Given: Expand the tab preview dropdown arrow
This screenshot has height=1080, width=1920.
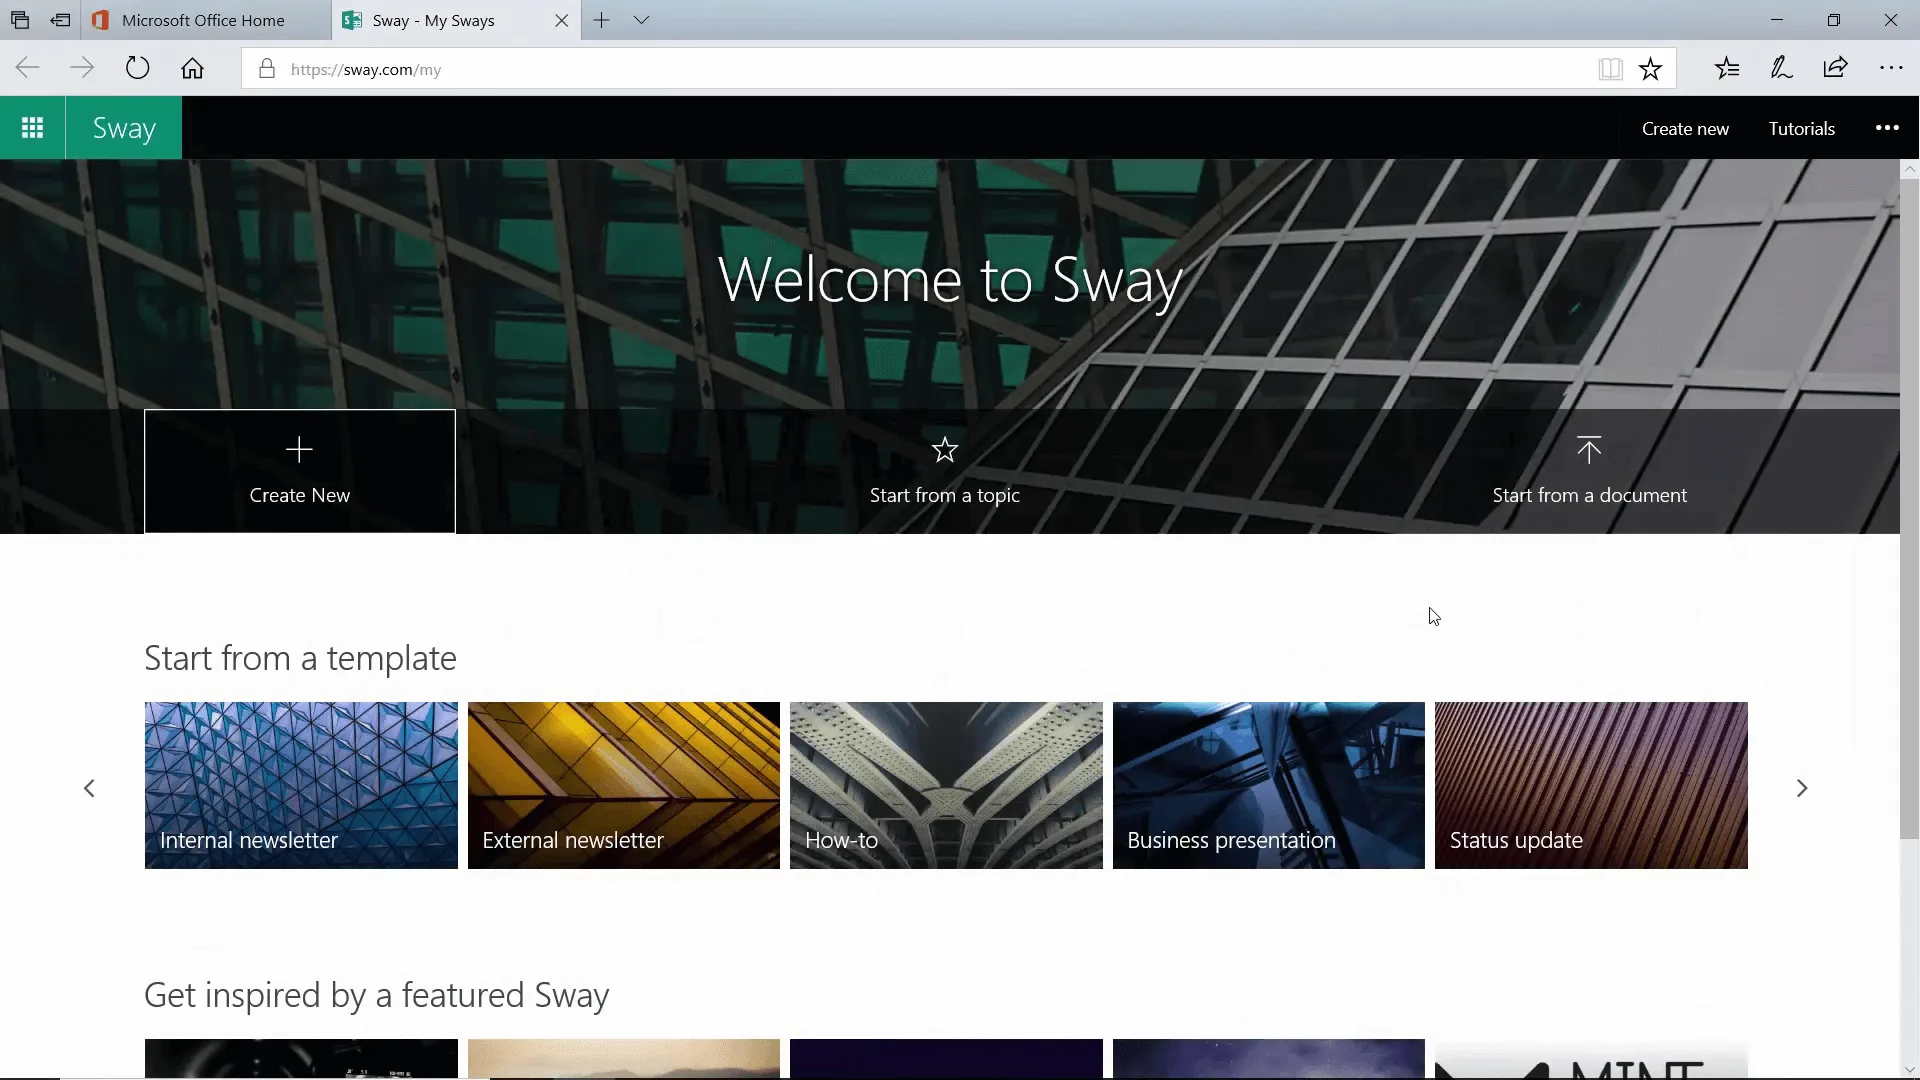Looking at the screenshot, I should (x=642, y=20).
